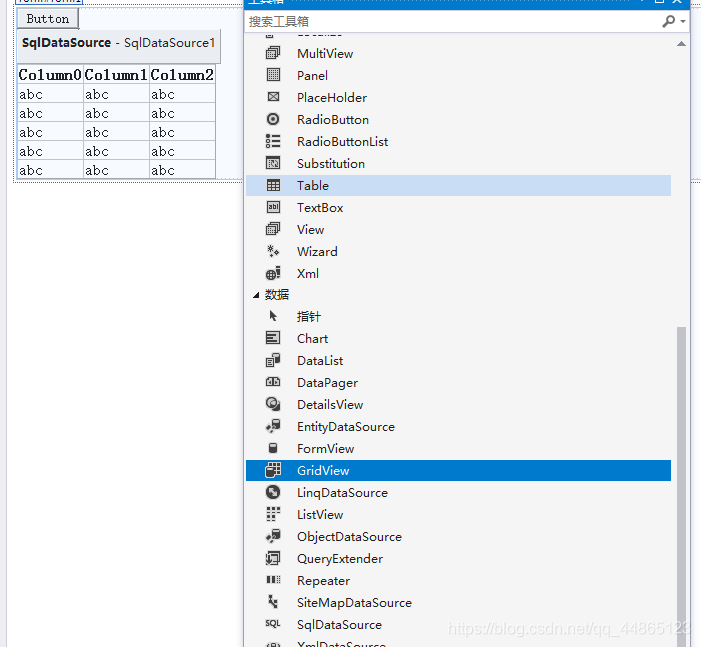Click the View control icon
The width and height of the screenshot is (701, 647).
[x=273, y=229]
